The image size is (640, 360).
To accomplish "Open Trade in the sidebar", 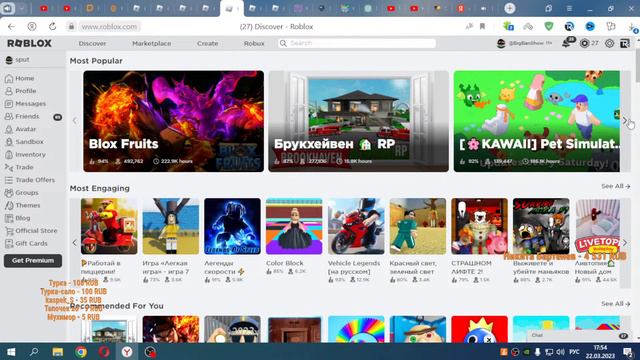I will [x=19, y=167].
